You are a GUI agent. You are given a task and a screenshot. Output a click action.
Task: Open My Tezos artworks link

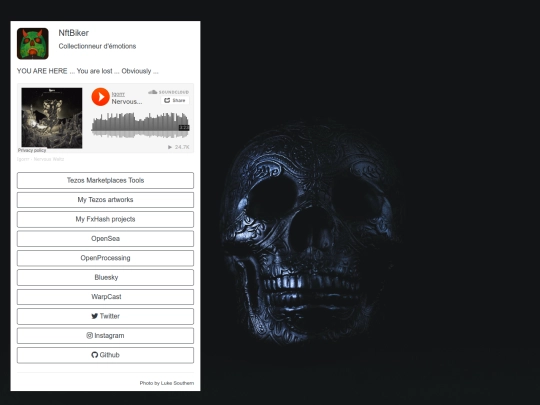[x=105, y=200]
